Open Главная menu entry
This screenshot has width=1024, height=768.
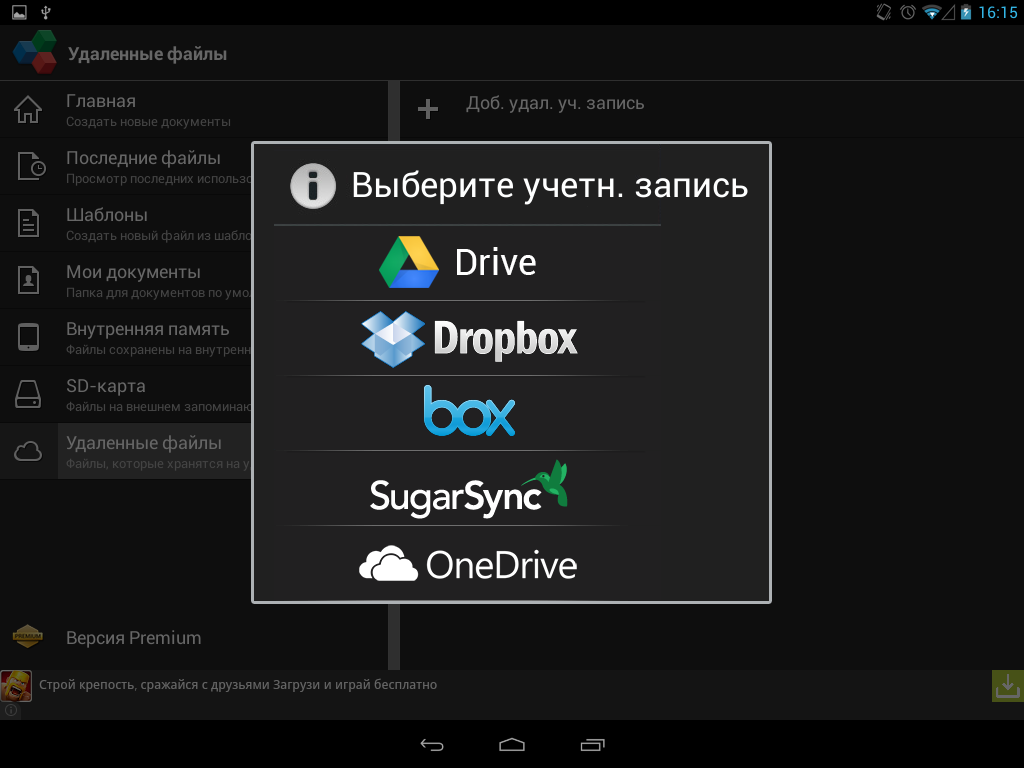pos(194,110)
